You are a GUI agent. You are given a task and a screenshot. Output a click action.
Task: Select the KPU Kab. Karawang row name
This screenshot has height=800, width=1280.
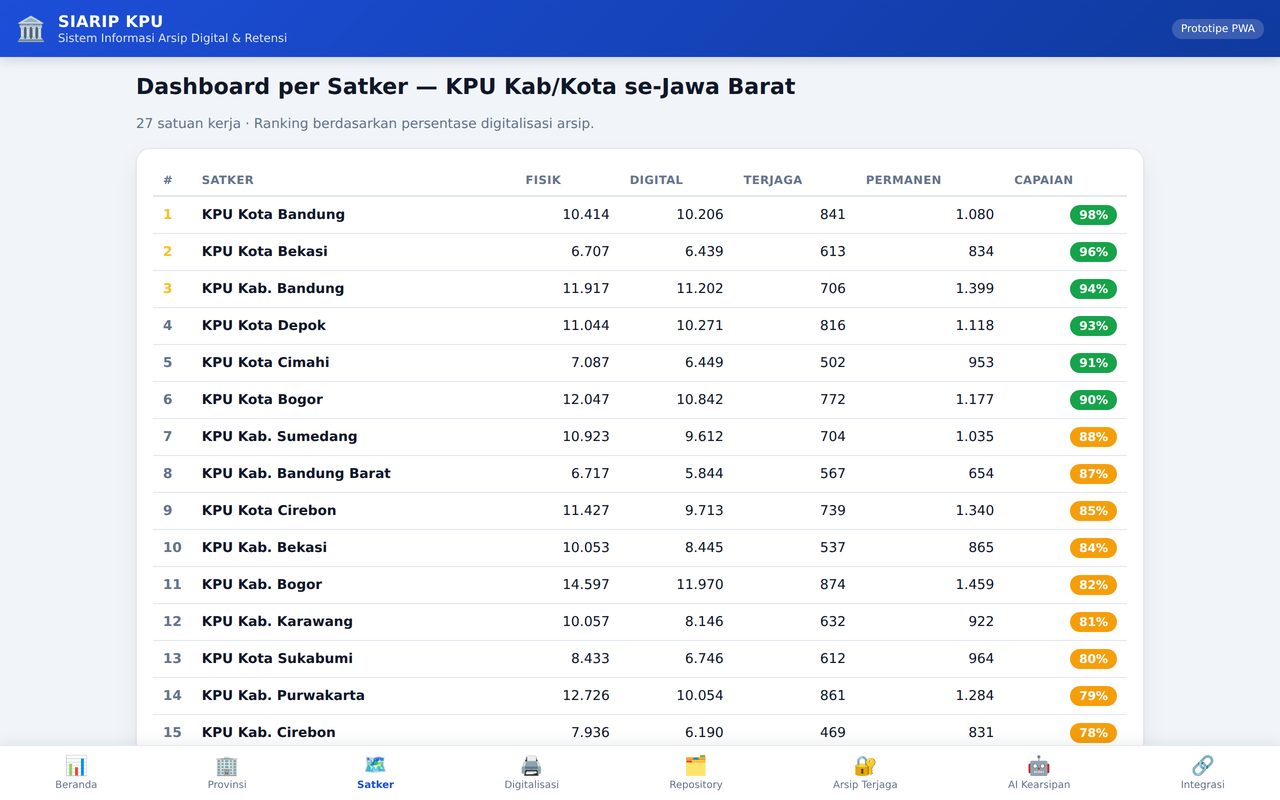(277, 622)
